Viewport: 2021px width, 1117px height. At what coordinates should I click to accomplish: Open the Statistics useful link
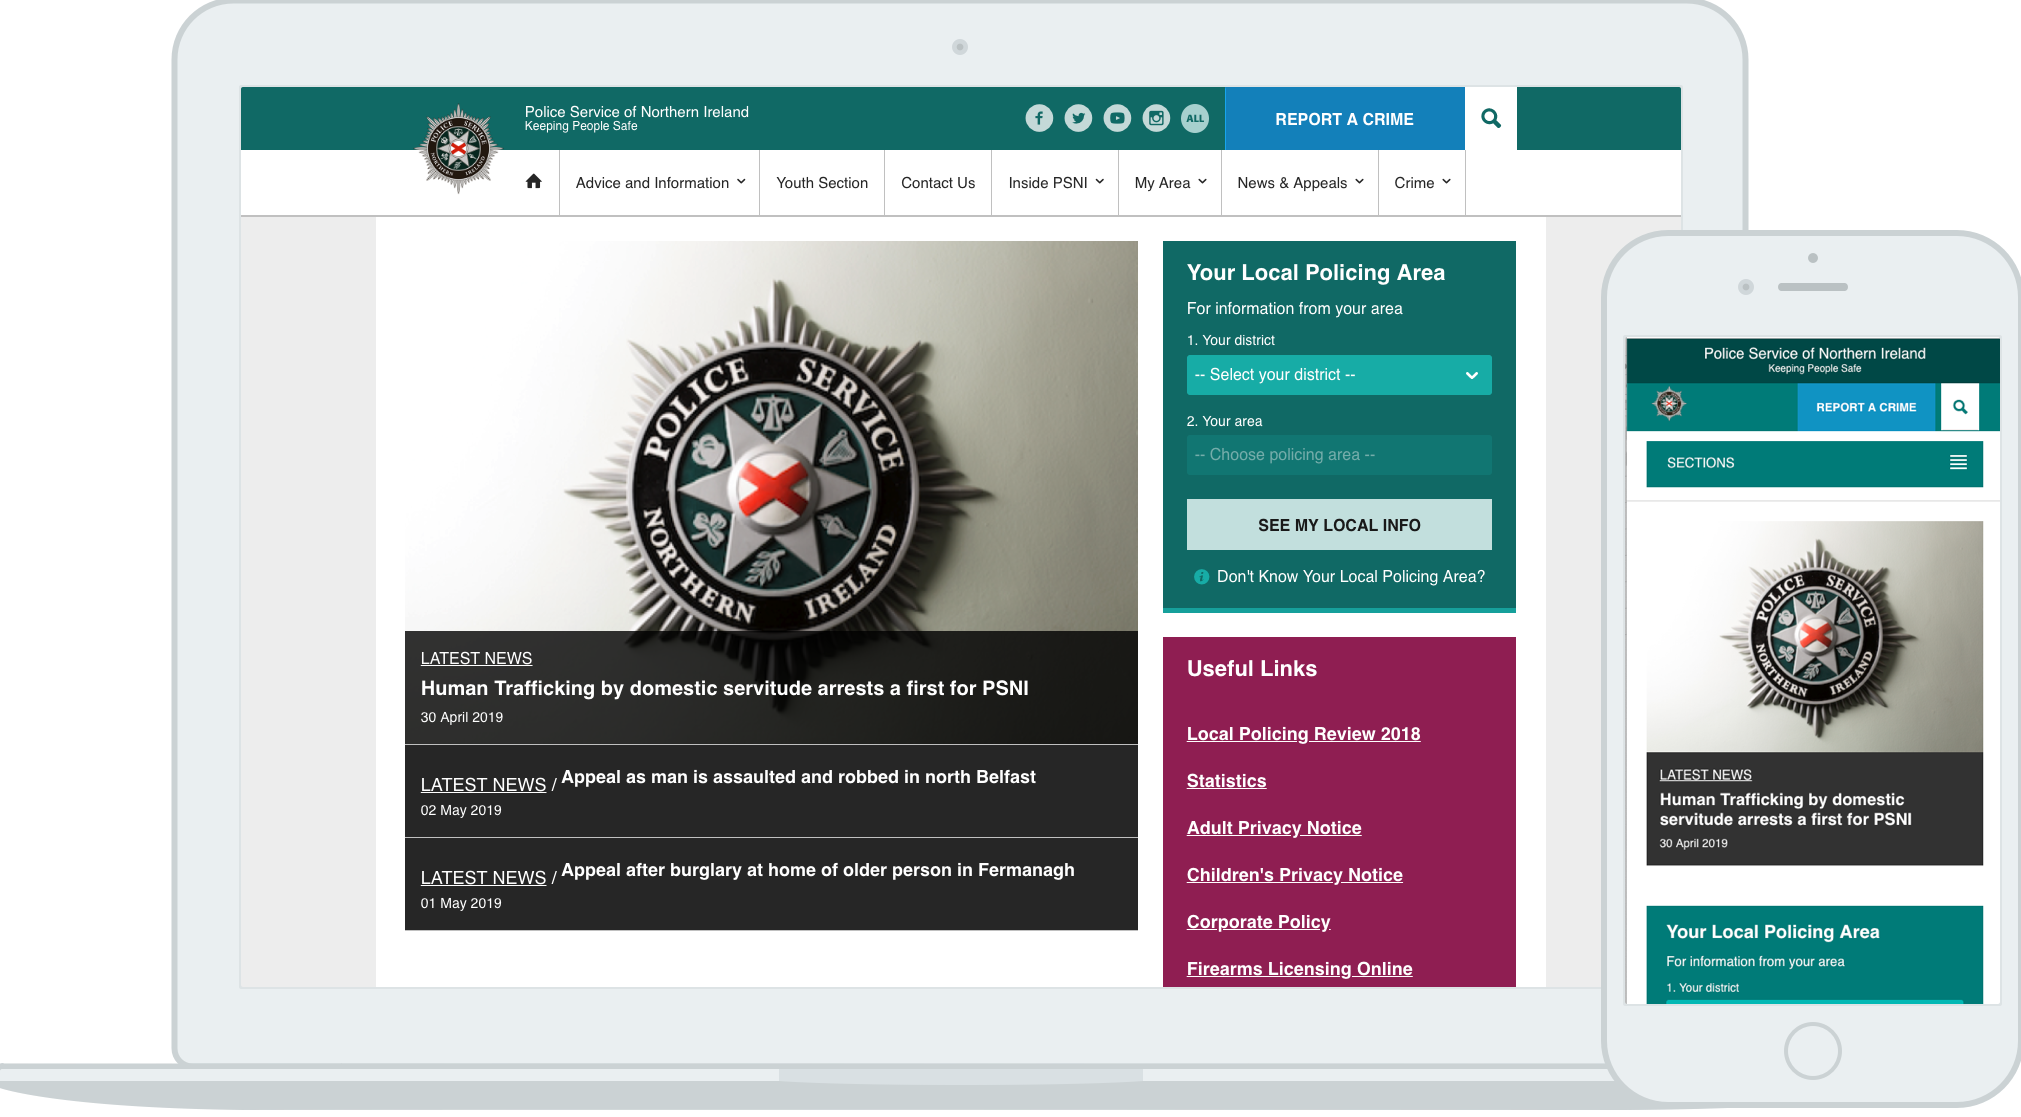tap(1226, 781)
